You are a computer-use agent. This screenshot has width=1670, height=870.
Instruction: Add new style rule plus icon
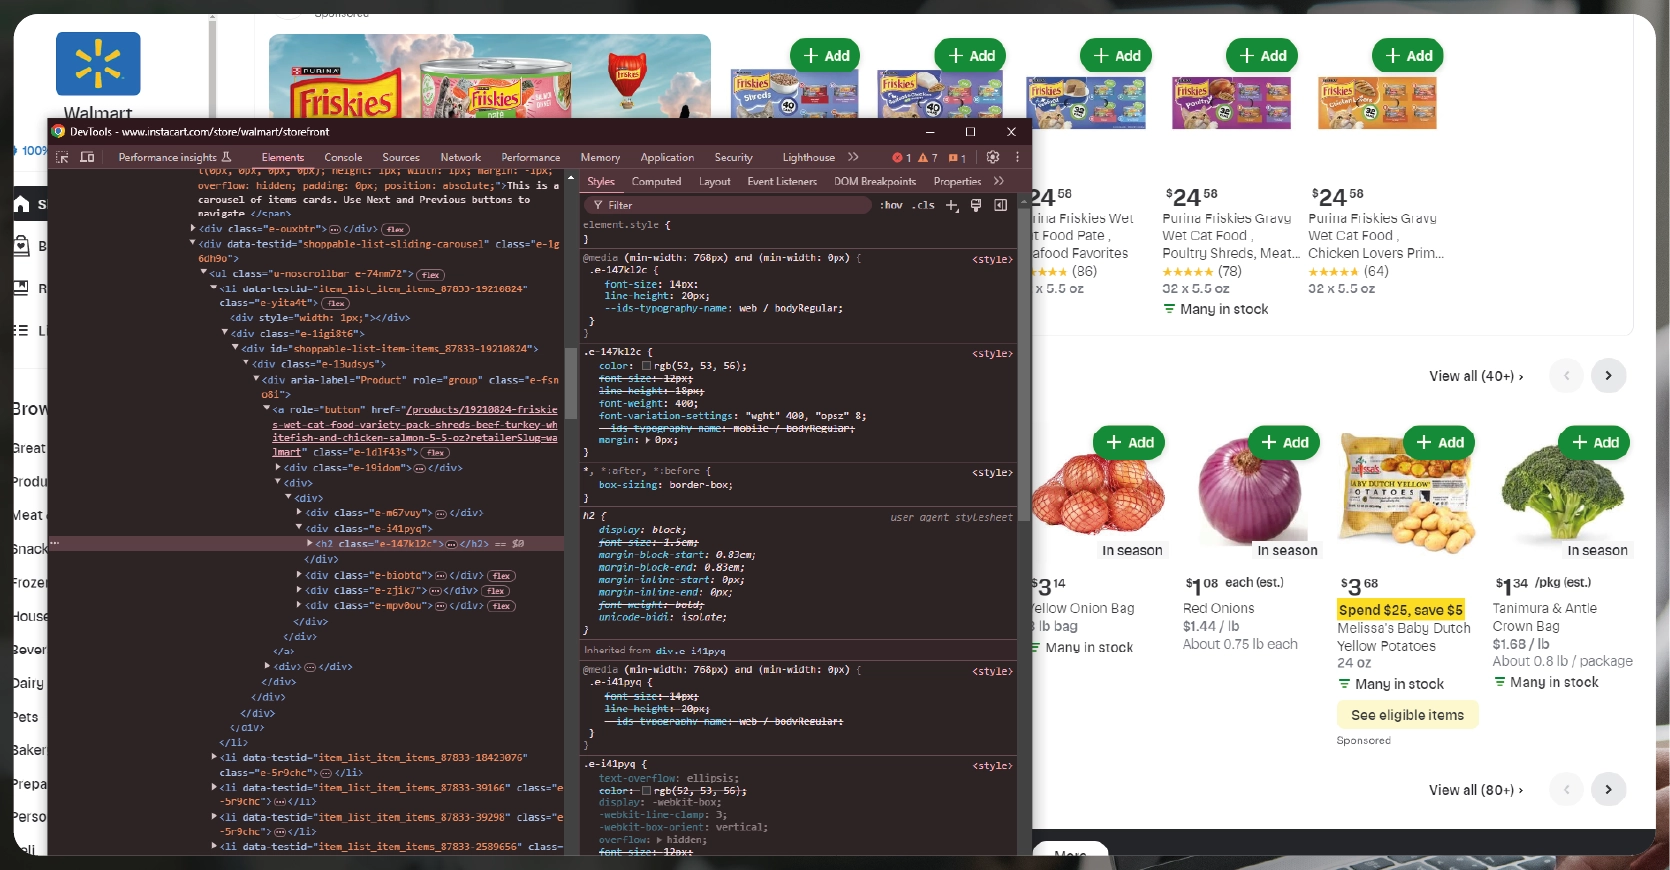tap(952, 205)
